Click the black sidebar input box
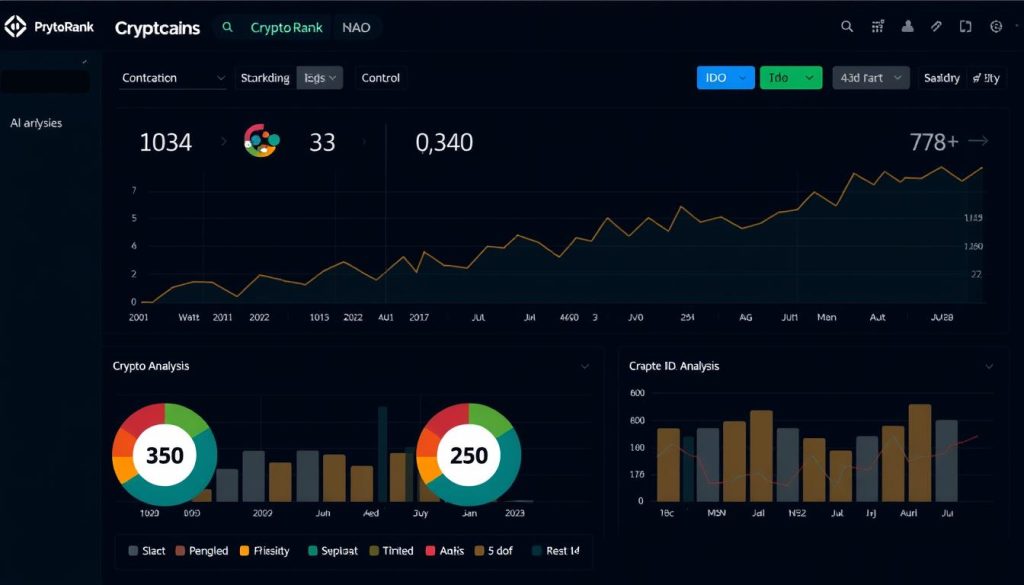 [x=45, y=82]
